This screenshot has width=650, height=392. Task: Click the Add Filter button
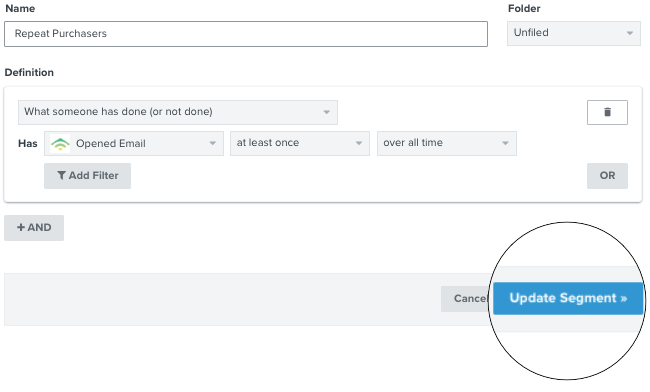87,176
